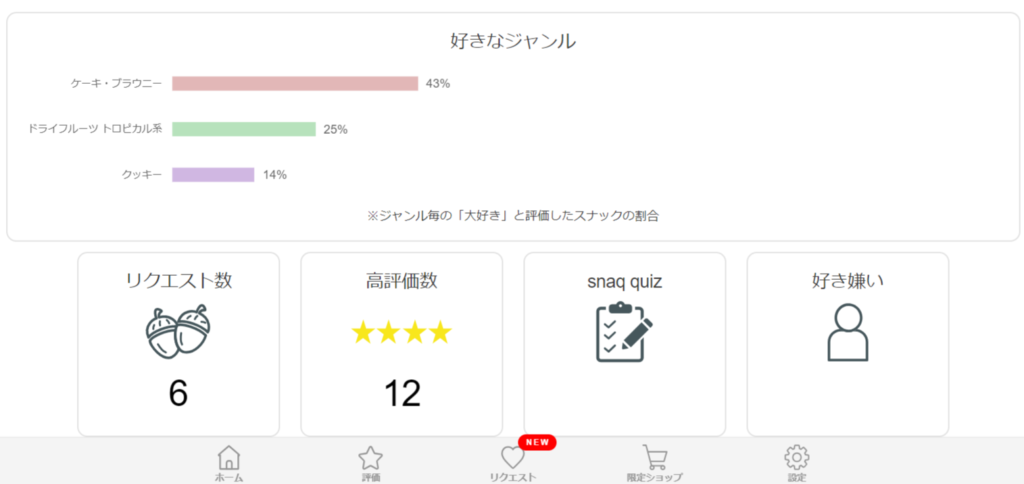
Task: Click the green ドライフルーツ トロピカル系 bar
Action: point(244,129)
